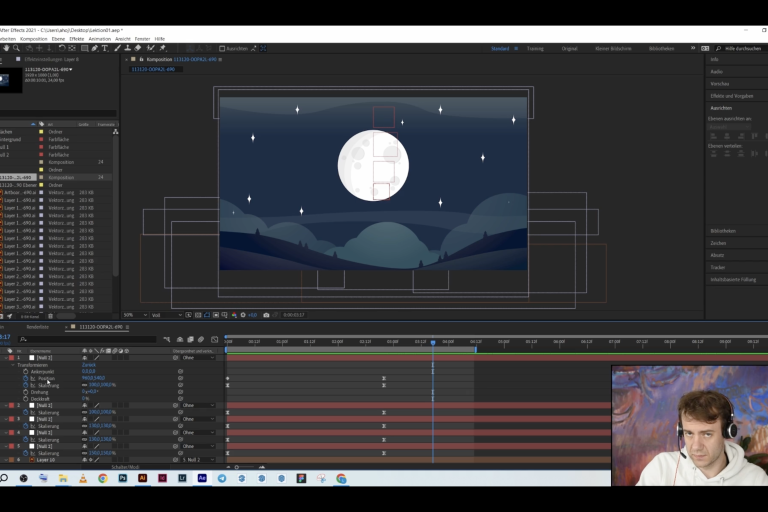The height and width of the screenshot is (512, 768).
Task: Open the 50% magnification dropdown
Action: tap(132, 315)
